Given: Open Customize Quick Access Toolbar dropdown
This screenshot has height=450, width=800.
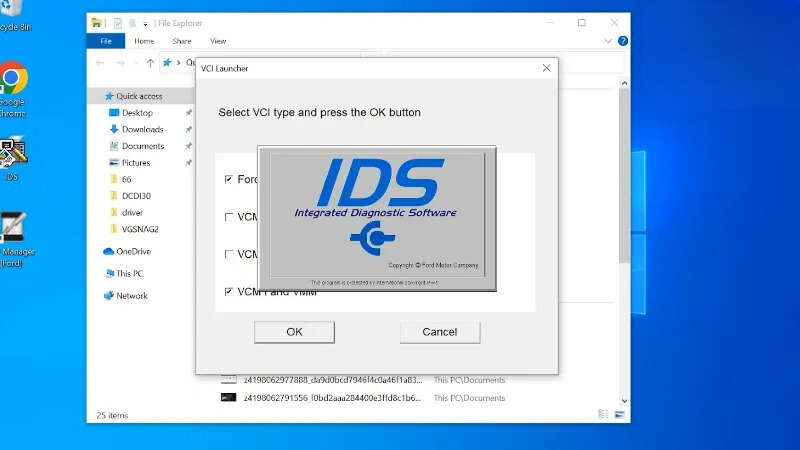Looking at the screenshot, I should click(x=145, y=23).
